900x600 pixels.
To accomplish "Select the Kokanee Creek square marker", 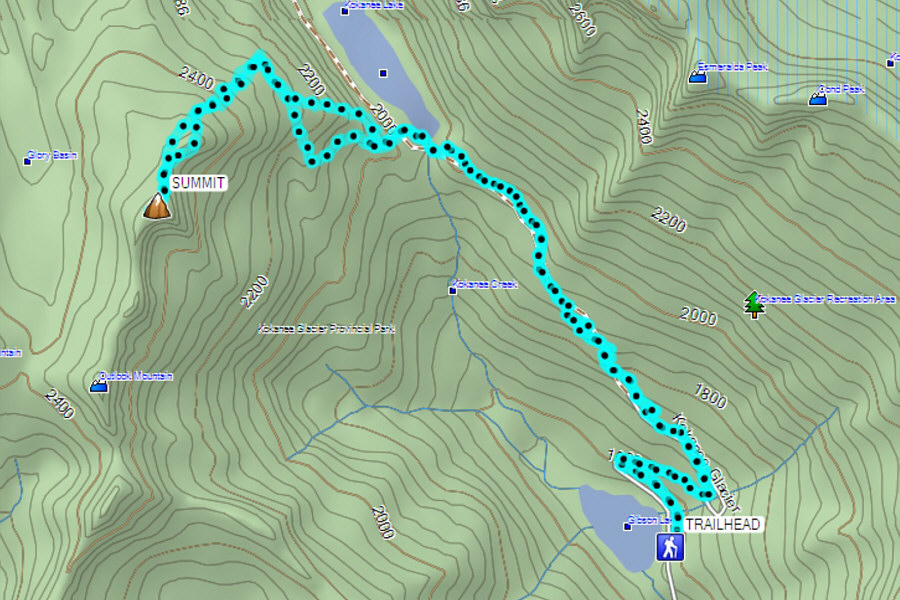I will pos(452,291).
